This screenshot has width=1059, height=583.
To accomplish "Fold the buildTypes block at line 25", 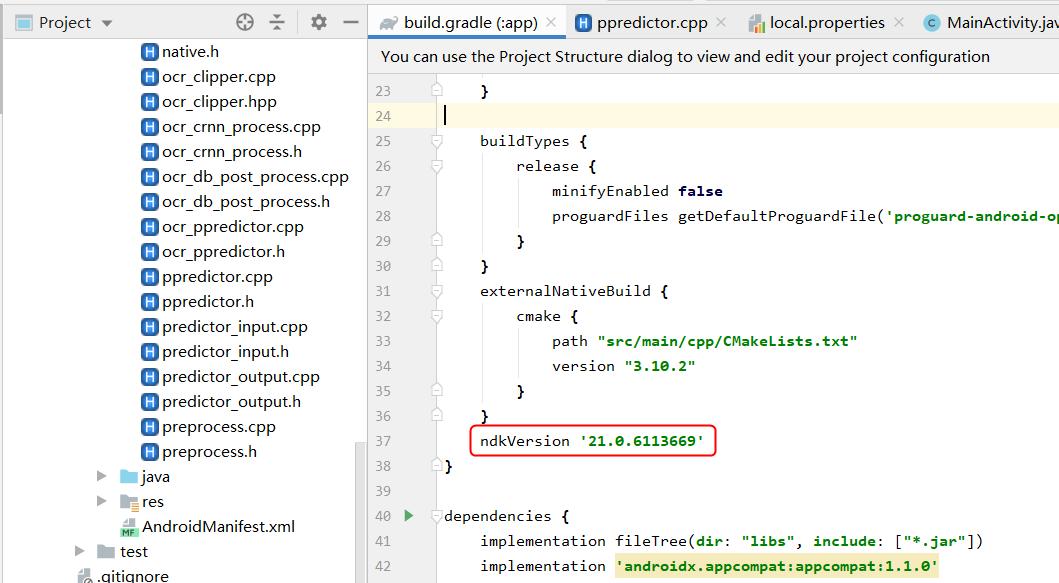I will (437, 141).
